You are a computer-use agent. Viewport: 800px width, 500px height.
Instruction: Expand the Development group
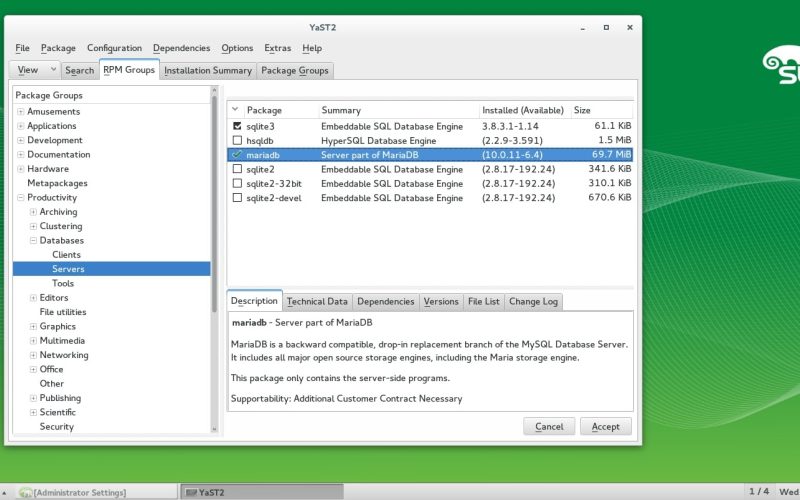coord(21,140)
